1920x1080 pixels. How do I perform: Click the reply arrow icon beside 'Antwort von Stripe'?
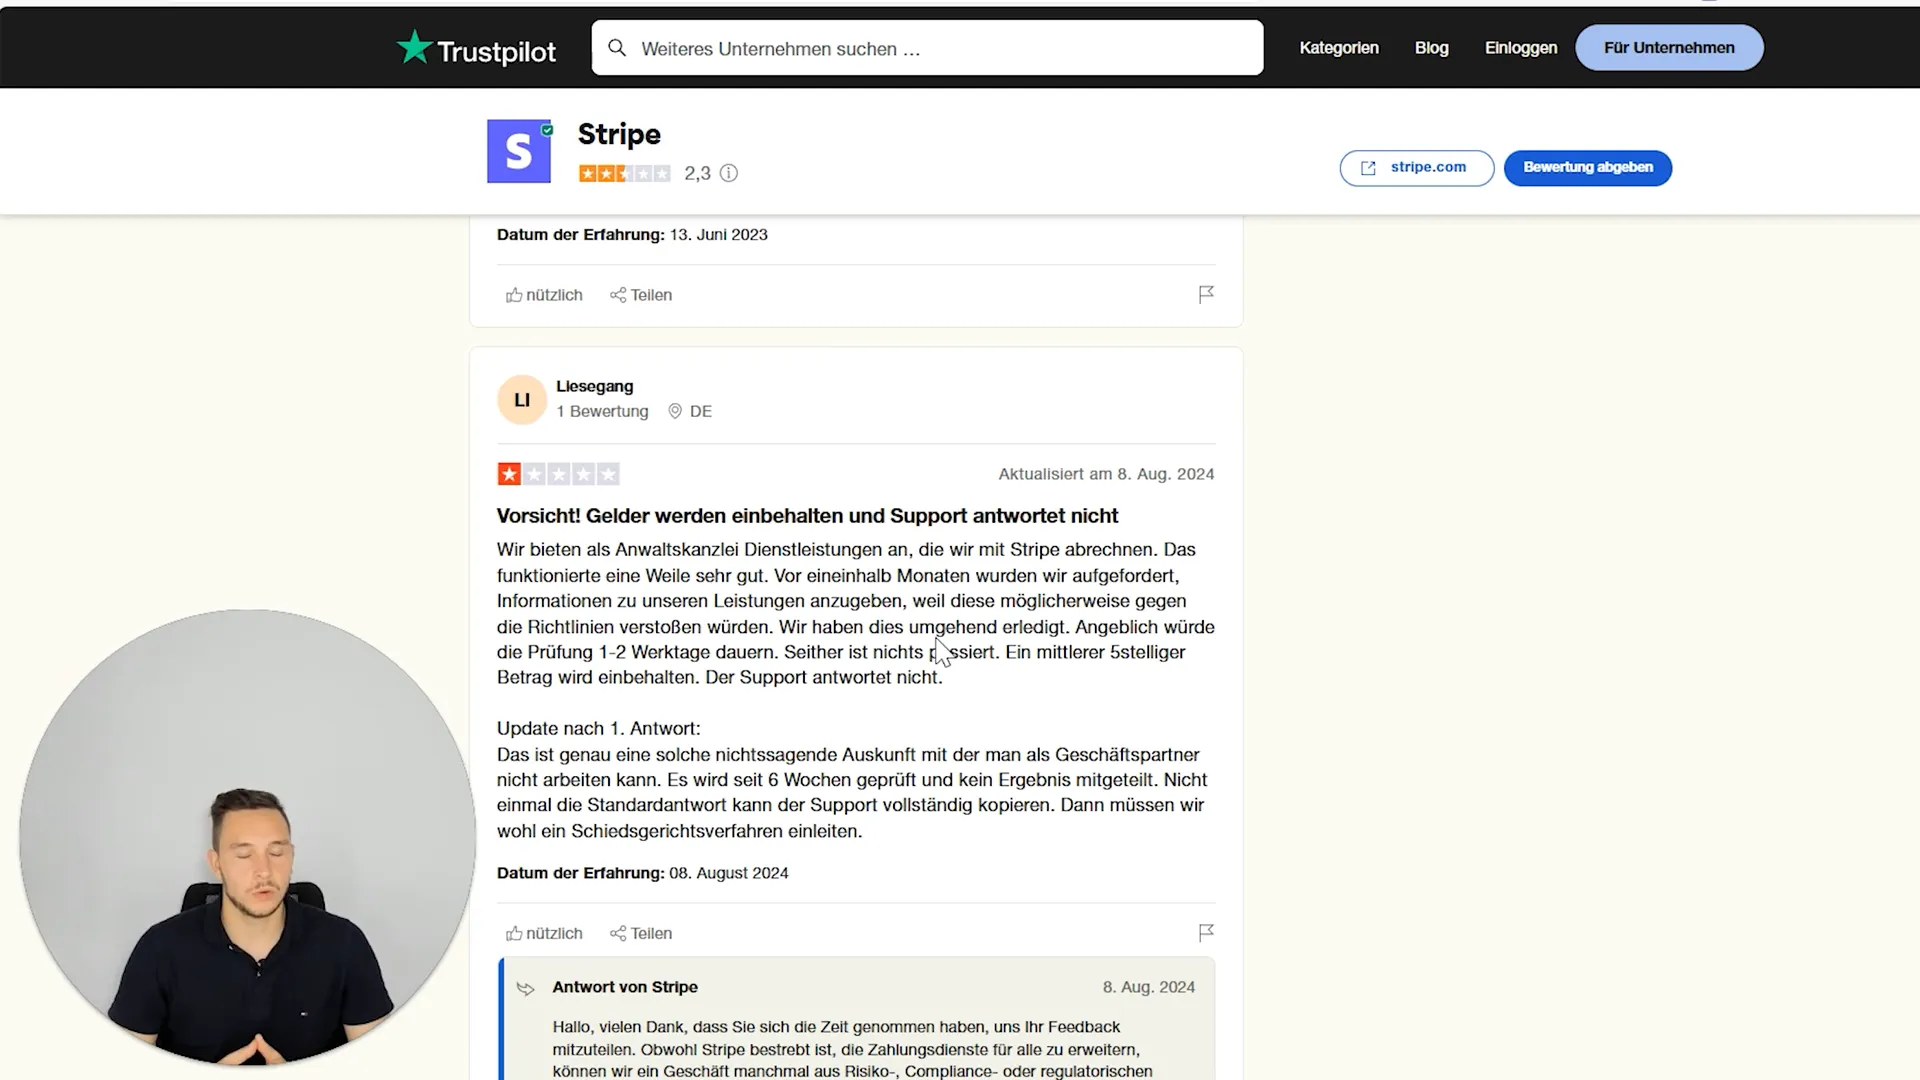click(526, 988)
